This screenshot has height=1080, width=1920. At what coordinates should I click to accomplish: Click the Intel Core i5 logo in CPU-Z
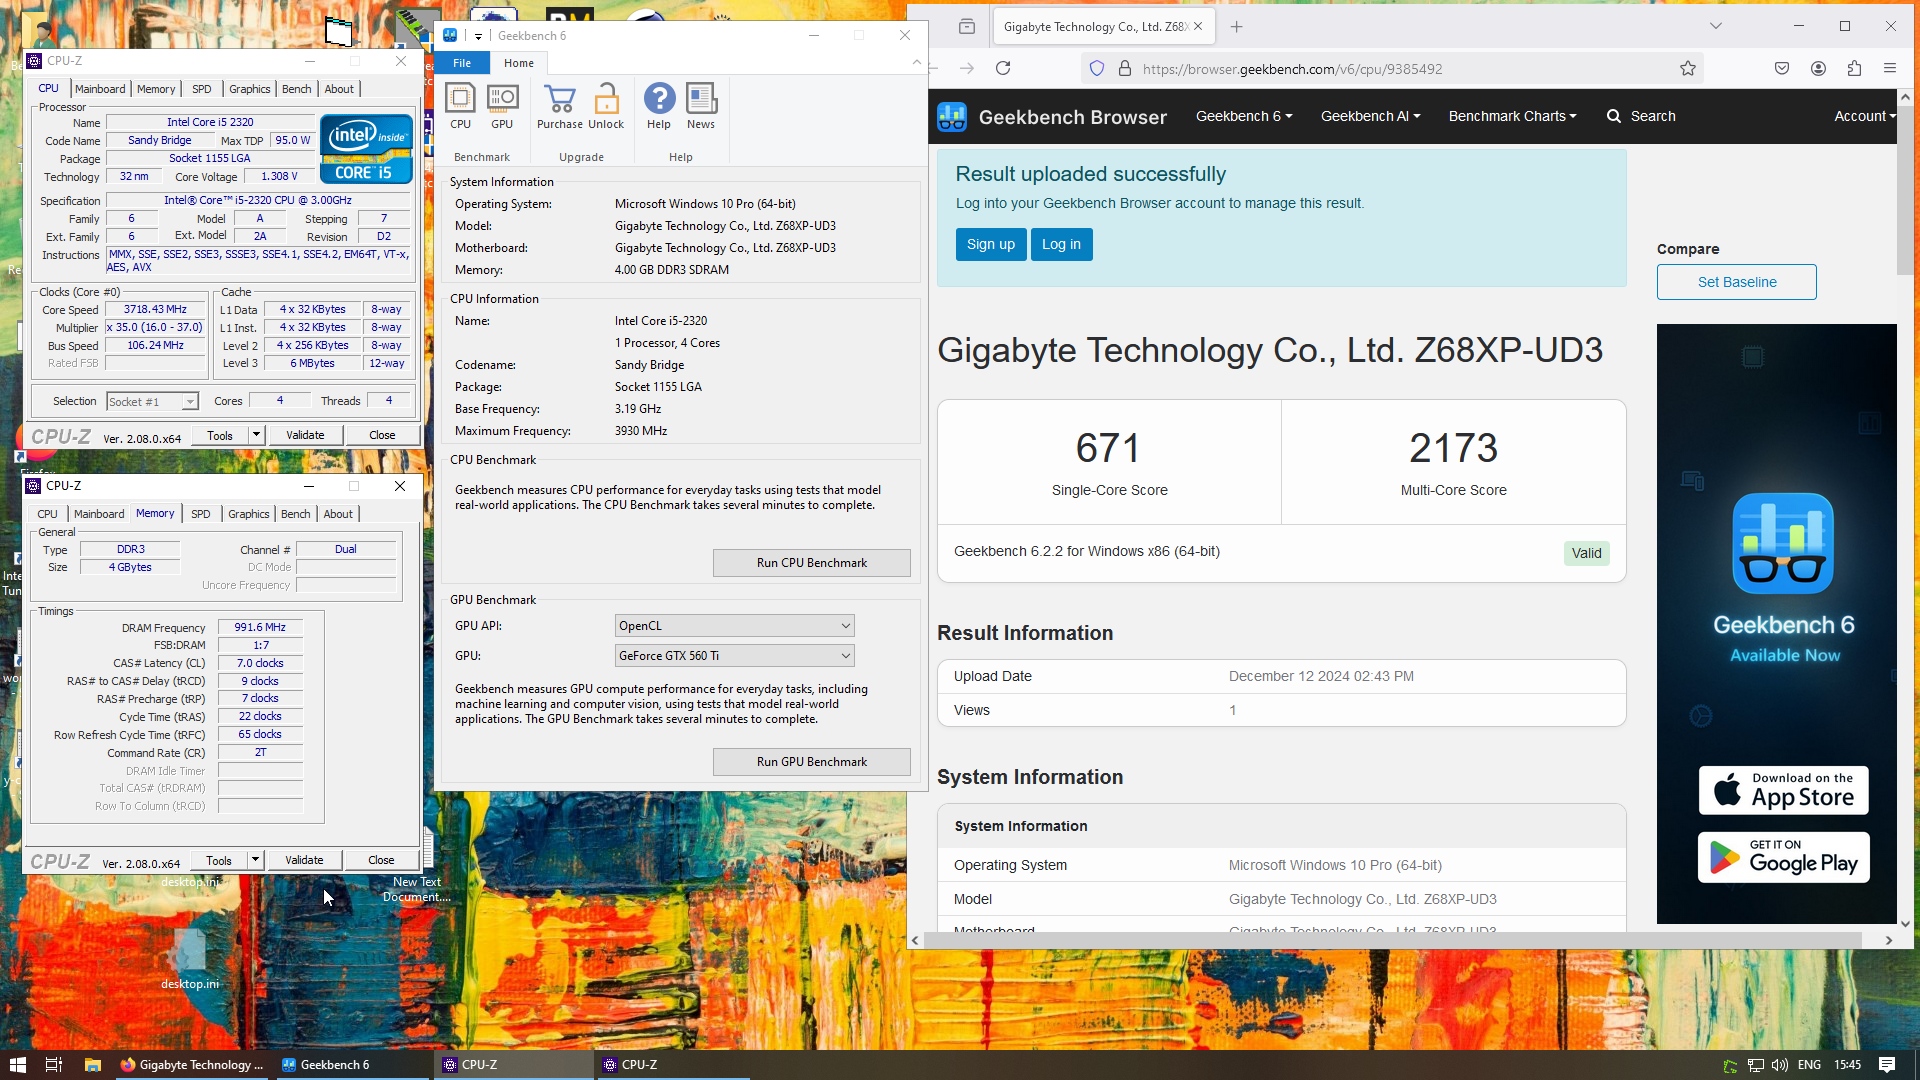coord(366,151)
